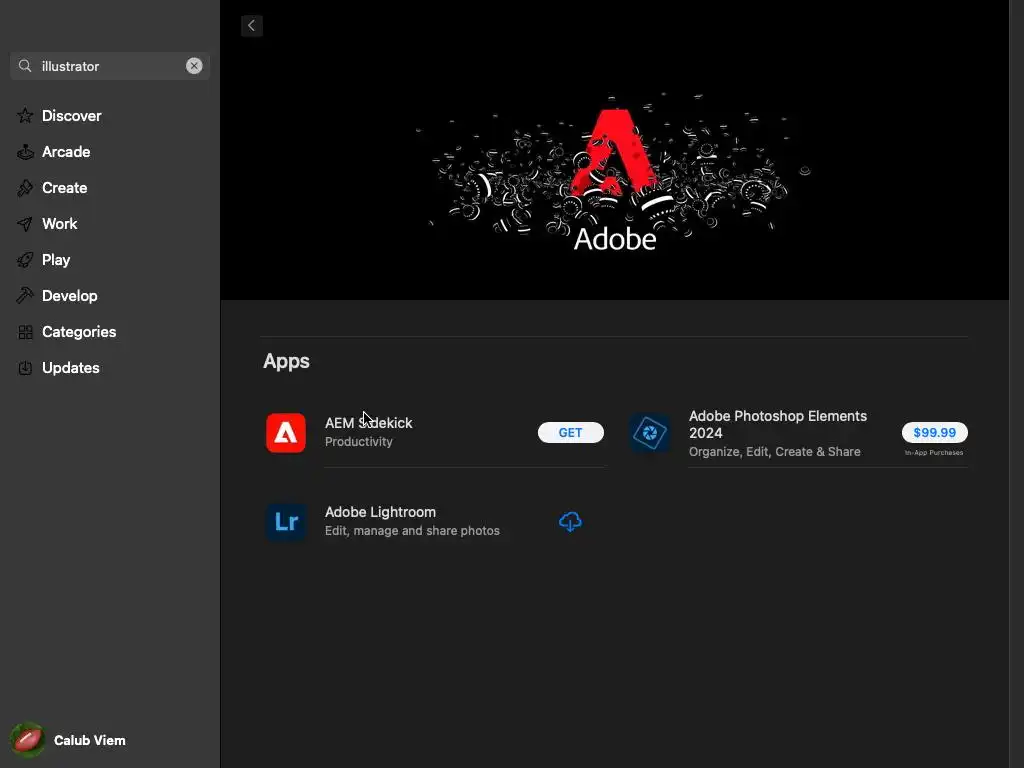
Task: Go to the Create section
Action: point(65,187)
